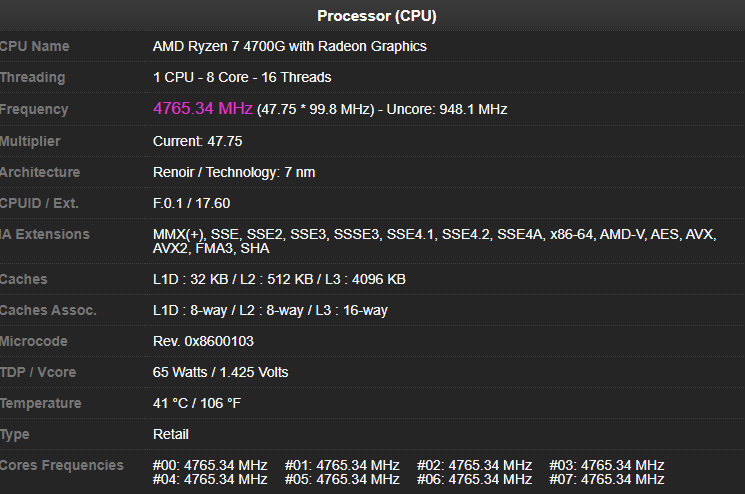Viewport: 745px width, 494px height.
Task: Select the Retail type value
Action: coord(171,434)
